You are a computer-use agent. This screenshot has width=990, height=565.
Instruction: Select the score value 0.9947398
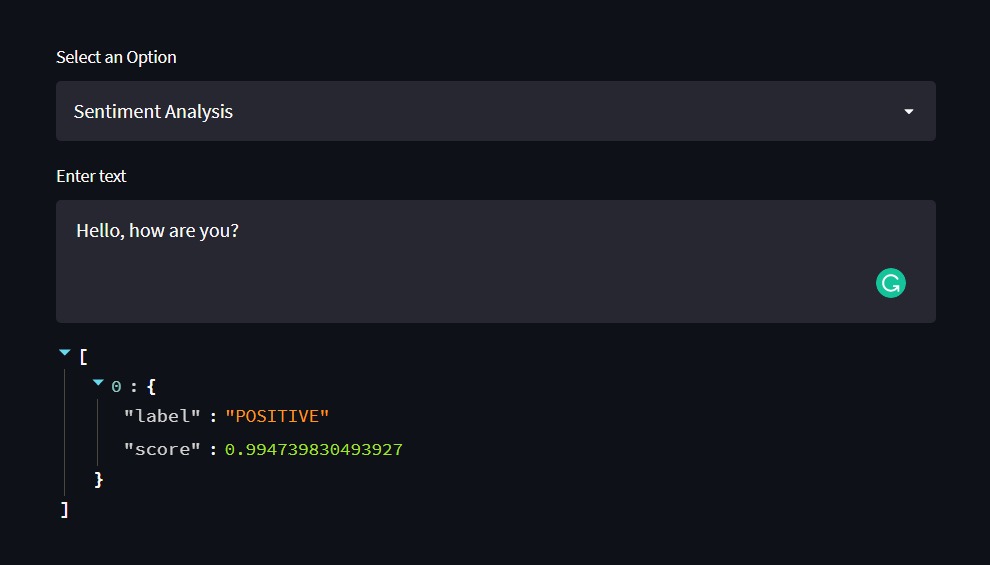coord(314,449)
